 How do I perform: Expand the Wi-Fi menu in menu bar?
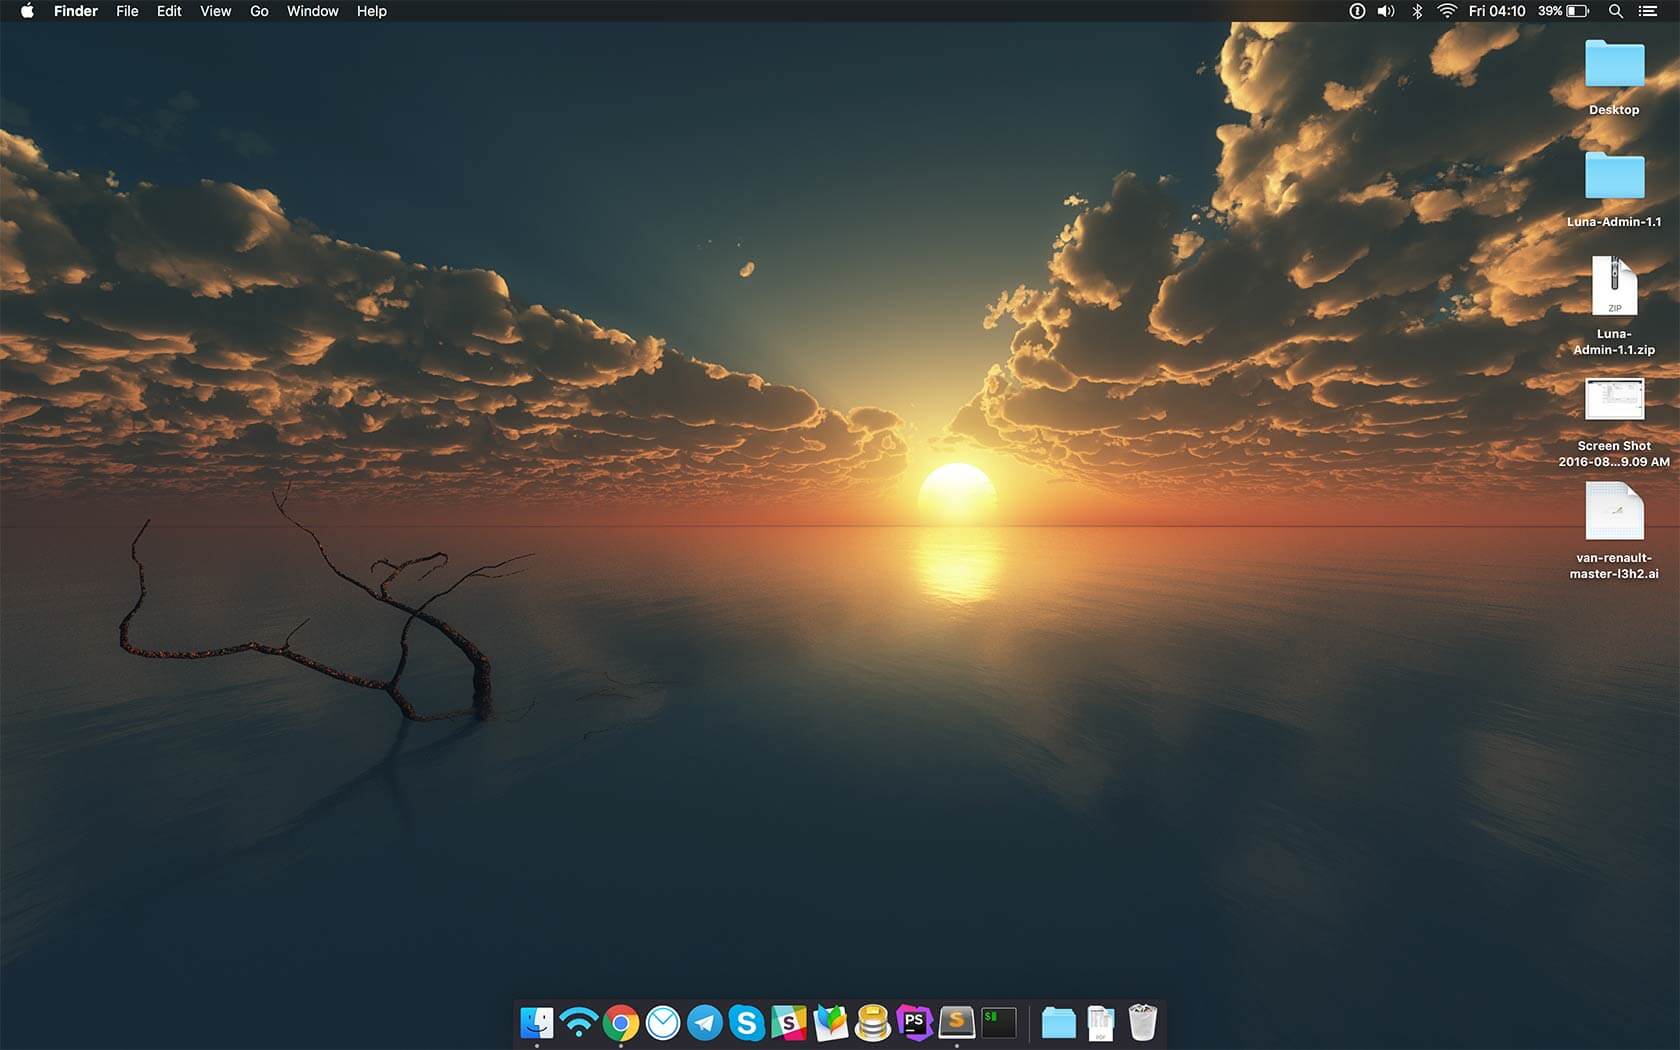pos(1447,11)
